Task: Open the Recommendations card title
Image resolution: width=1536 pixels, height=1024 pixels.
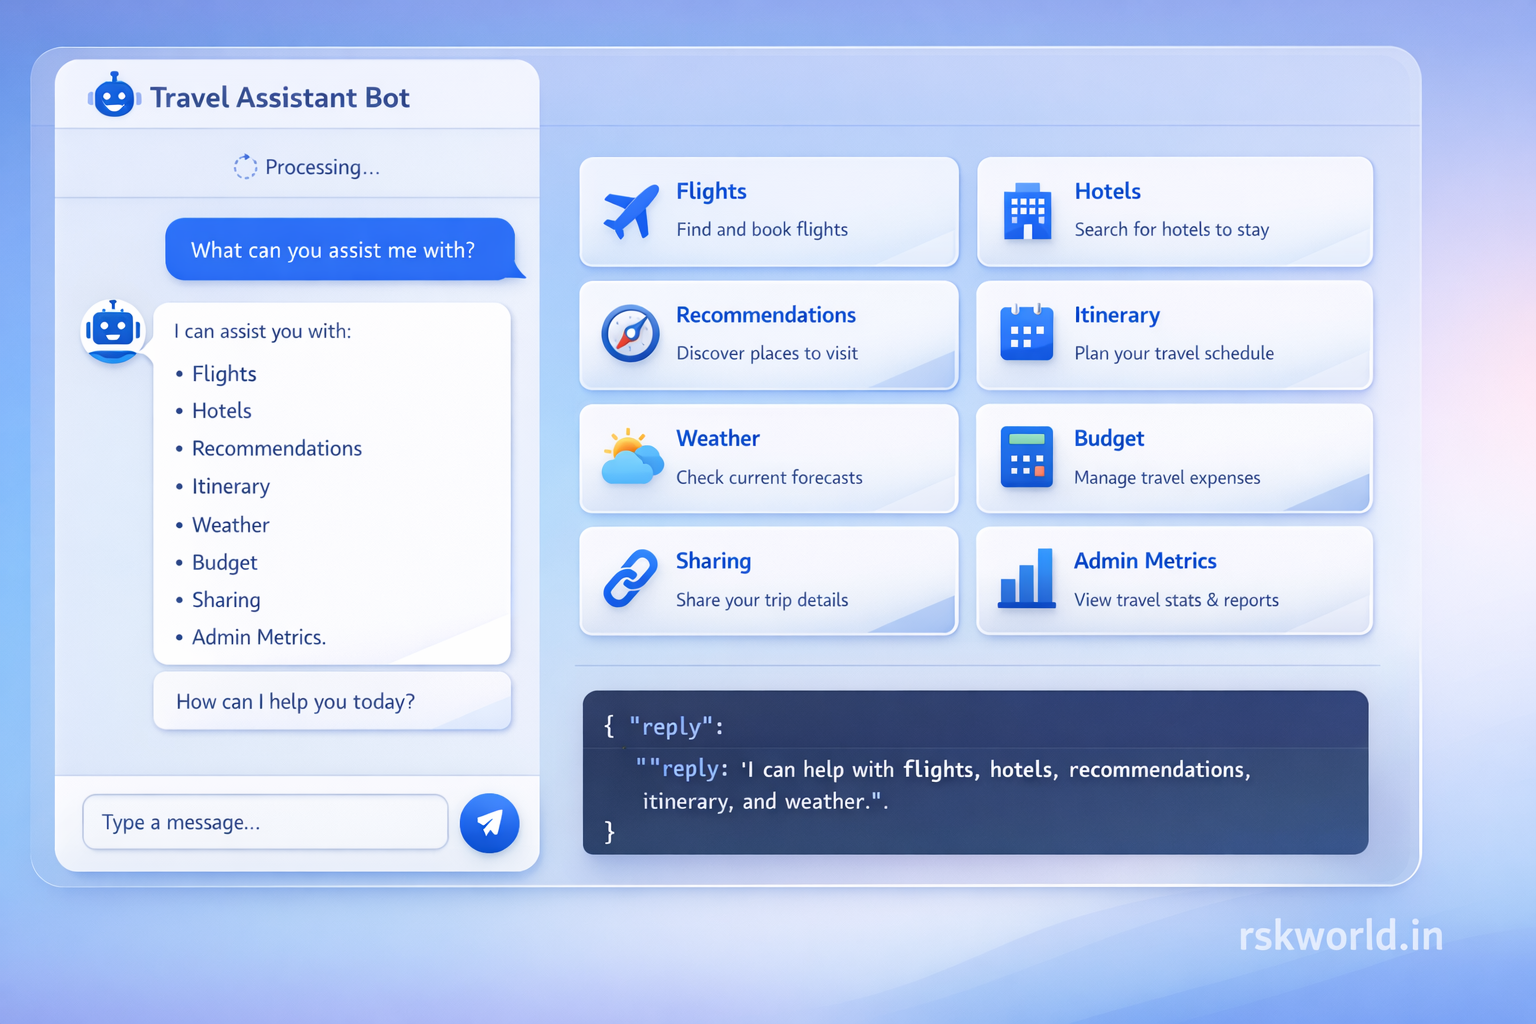Action: (x=766, y=315)
